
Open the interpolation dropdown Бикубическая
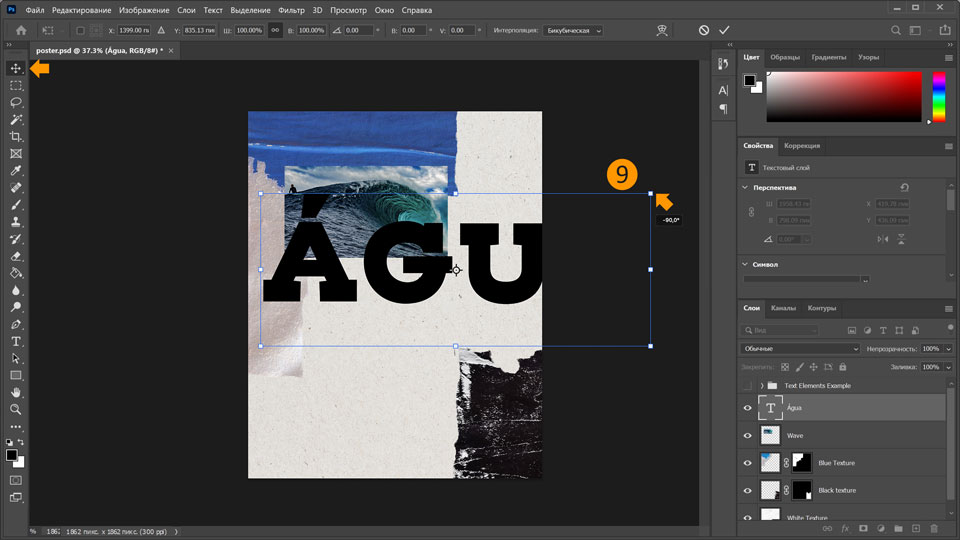[x=572, y=30]
